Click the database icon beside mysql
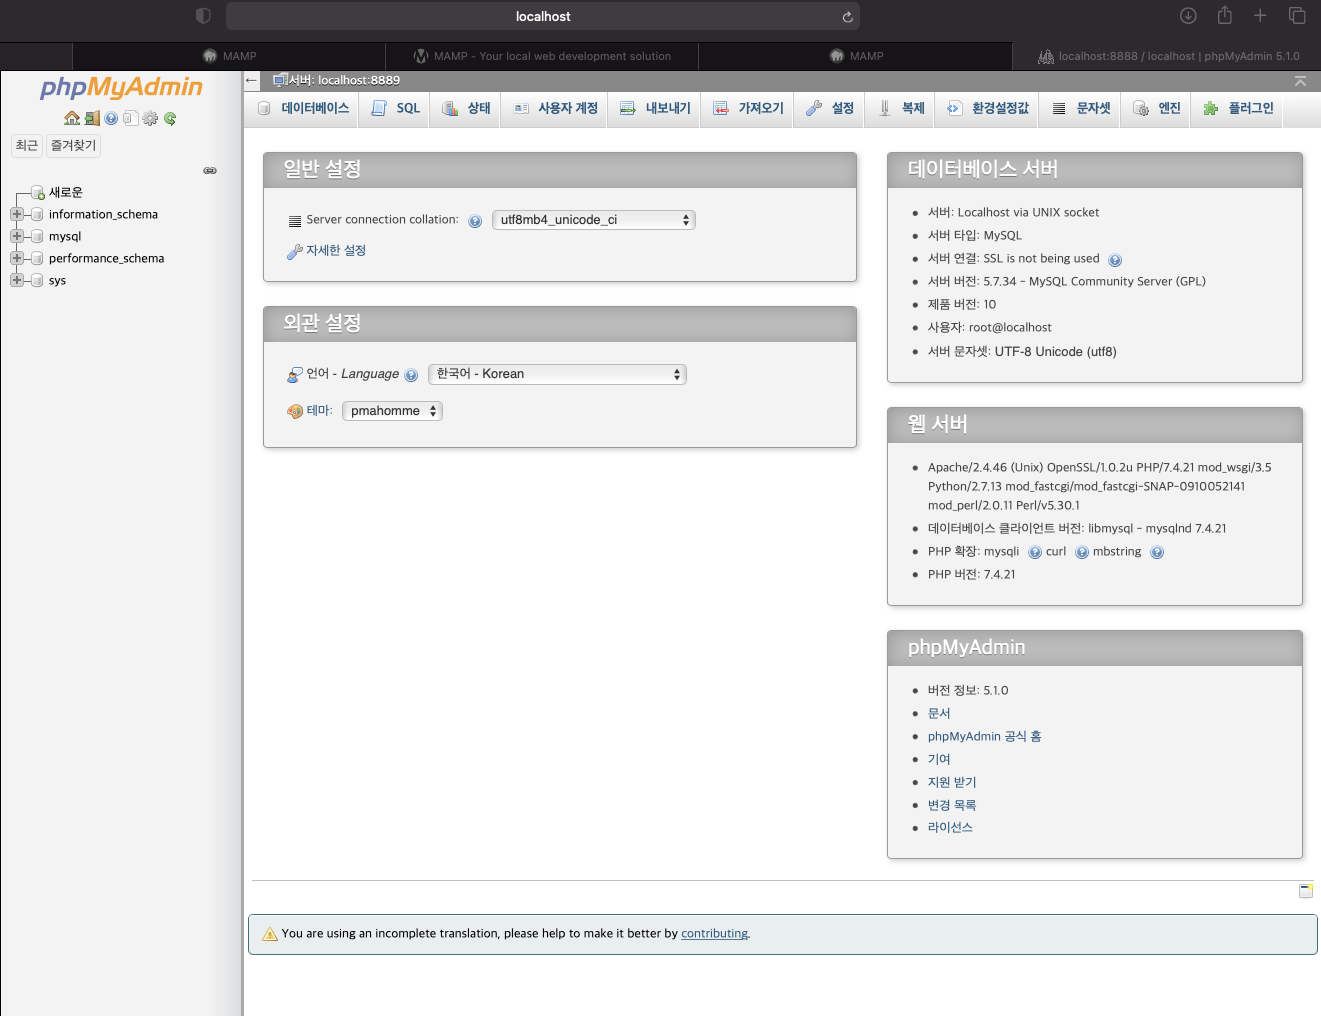 [x=37, y=236]
